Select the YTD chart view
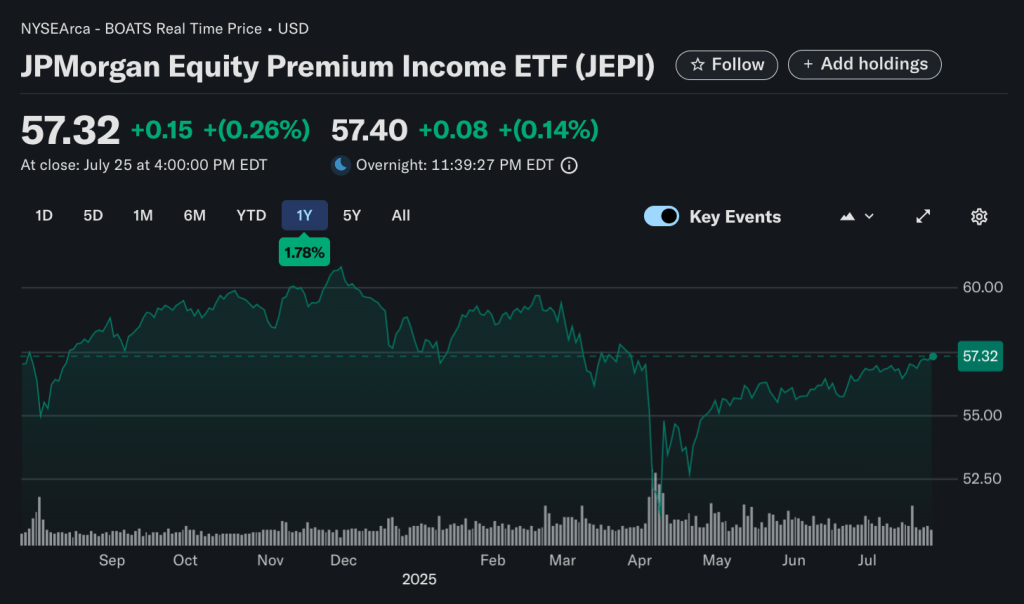This screenshot has width=1024, height=604. tap(251, 215)
